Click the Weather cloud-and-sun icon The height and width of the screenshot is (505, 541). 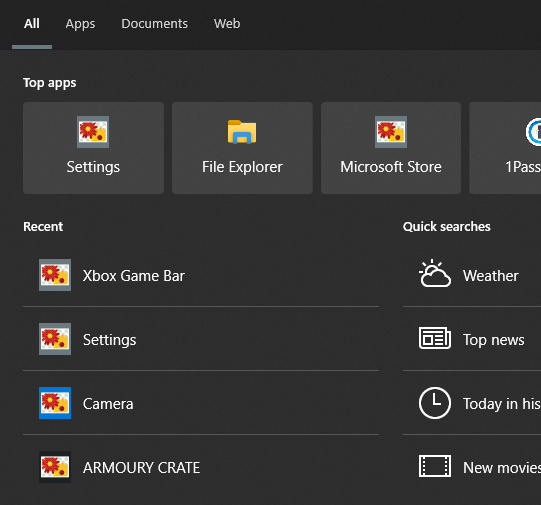click(x=435, y=273)
